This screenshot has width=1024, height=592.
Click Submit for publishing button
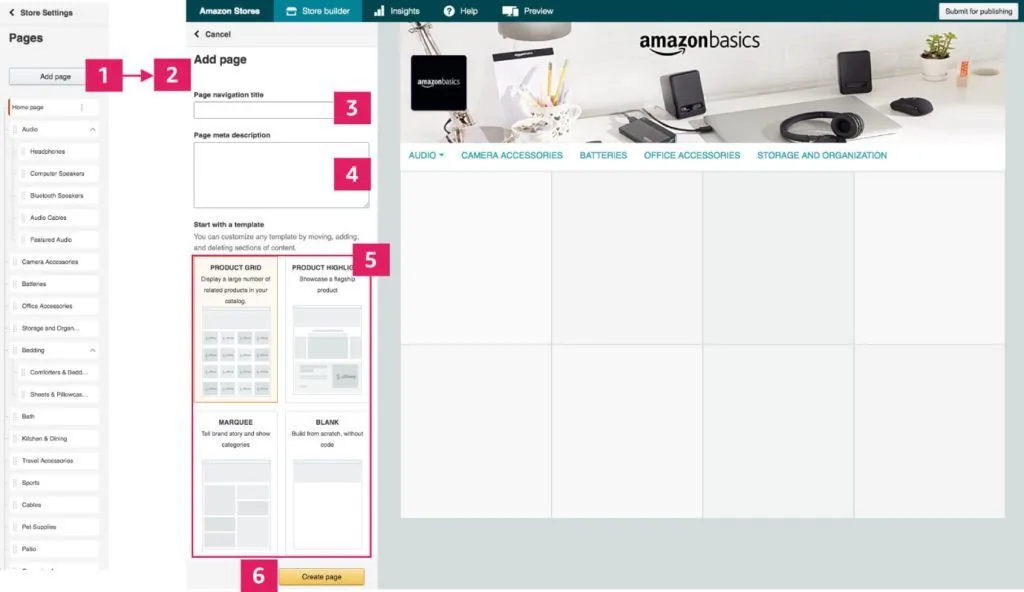978,11
